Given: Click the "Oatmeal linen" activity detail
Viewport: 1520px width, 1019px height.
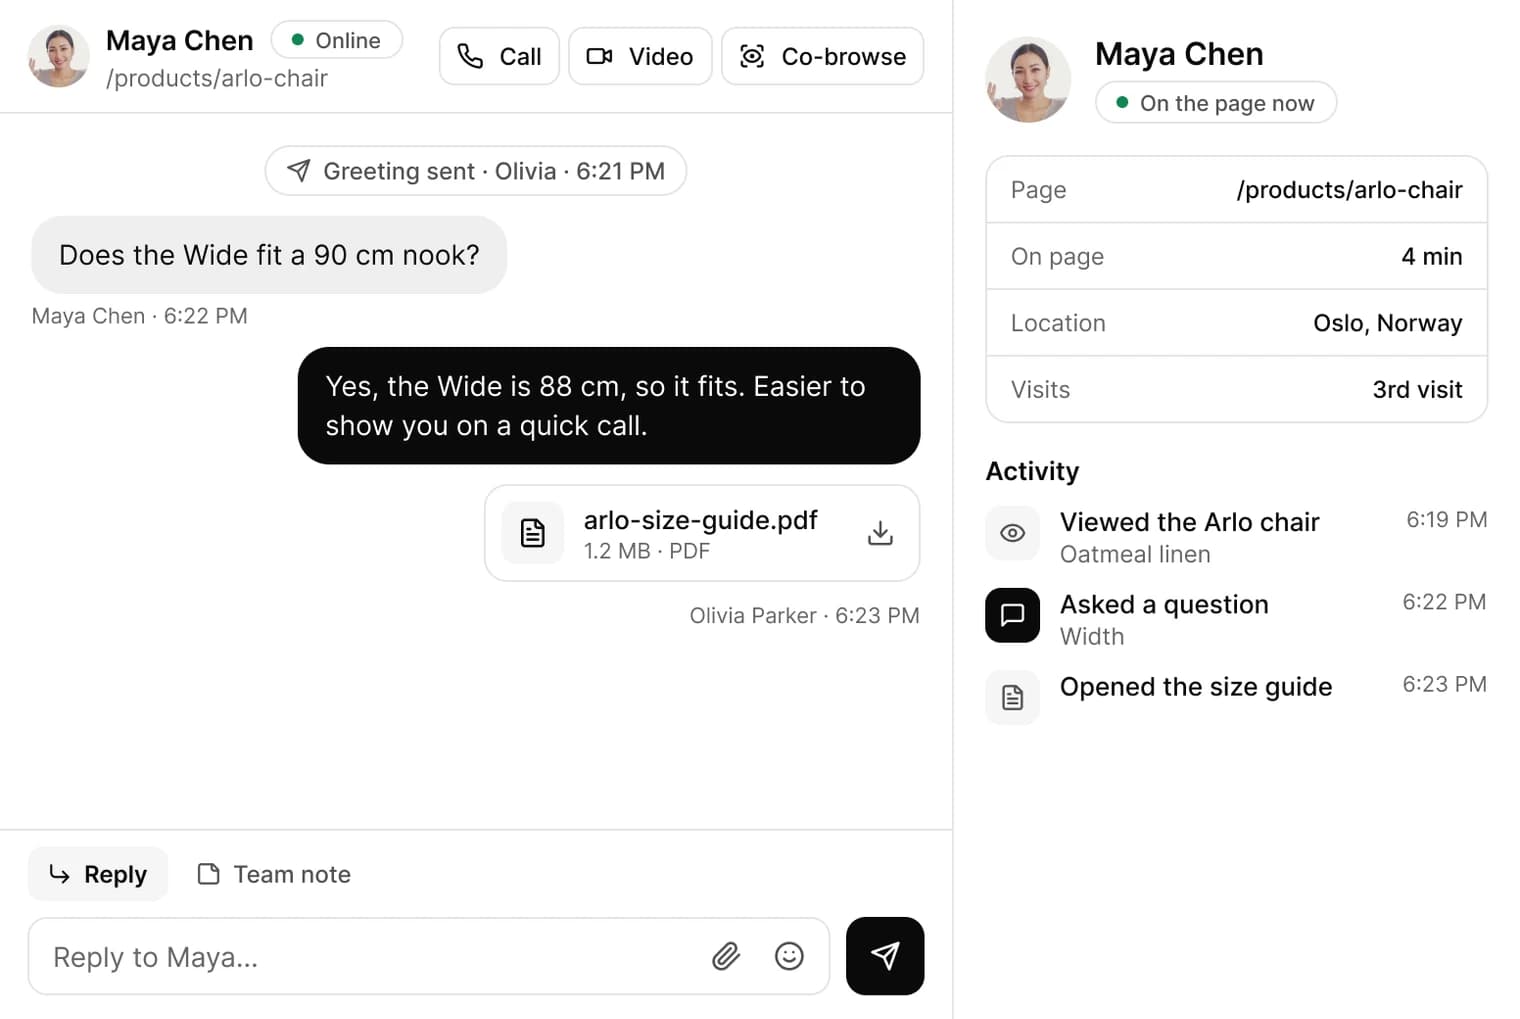Looking at the screenshot, I should pyautogui.click(x=1135, y=554).
